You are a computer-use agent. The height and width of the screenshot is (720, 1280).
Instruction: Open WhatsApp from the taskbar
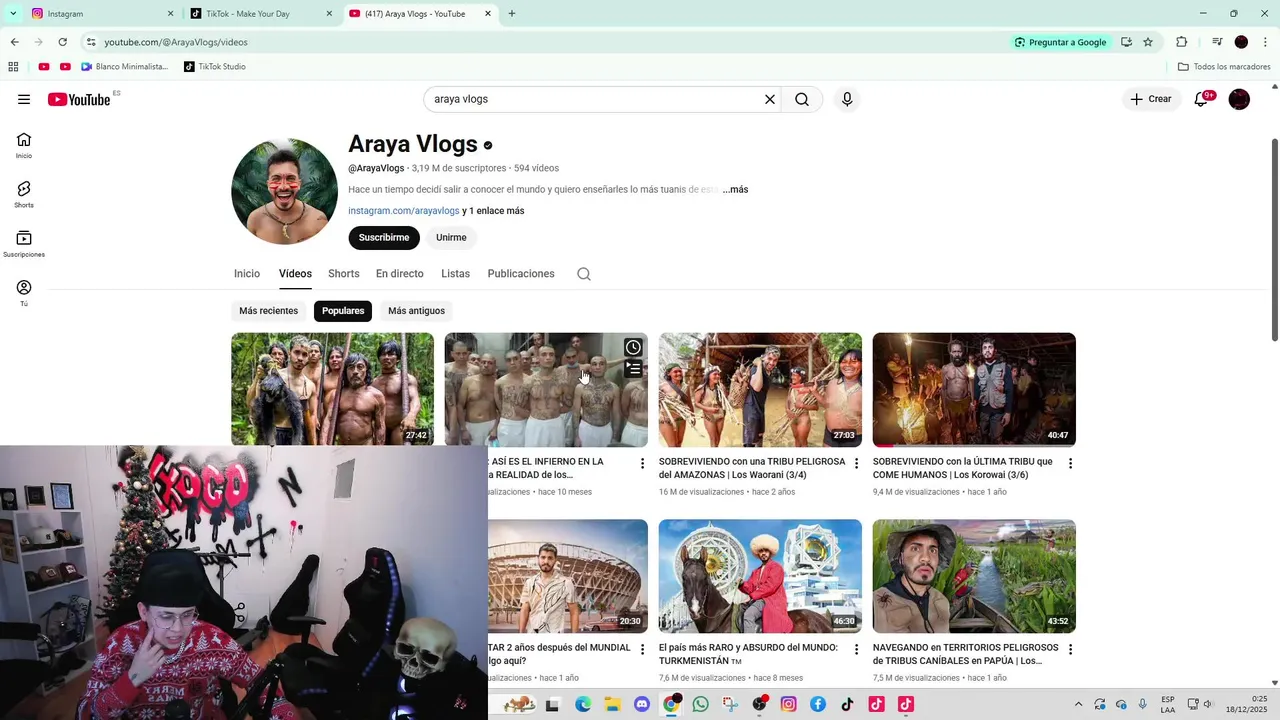(700, 704)
